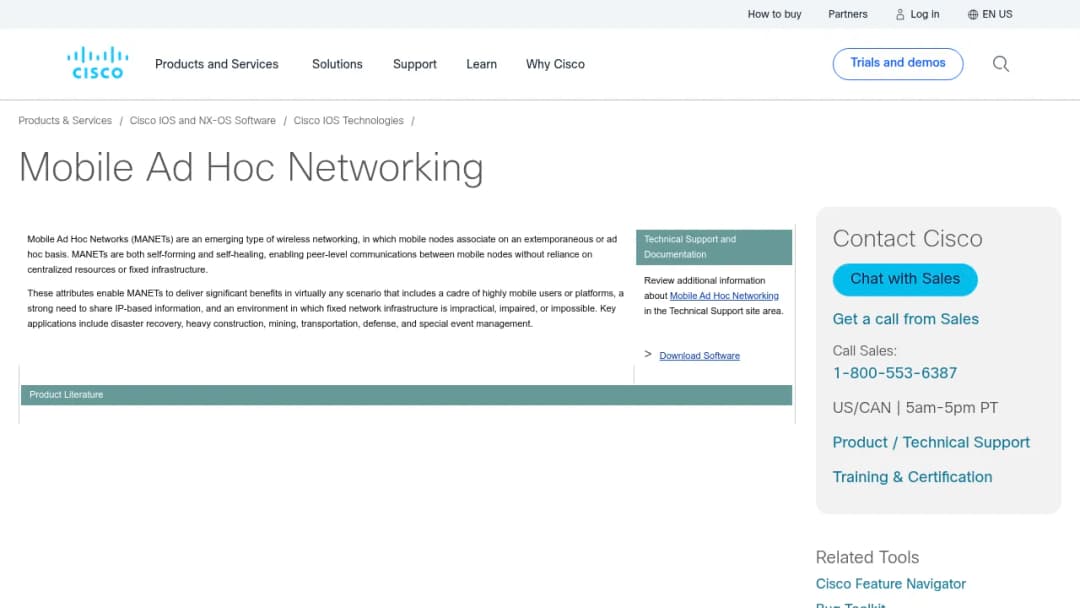This screenshot has width=1080, height=608.
Task: Open Cisco Feature Navigator link
Action: click(x=891, y=584)
